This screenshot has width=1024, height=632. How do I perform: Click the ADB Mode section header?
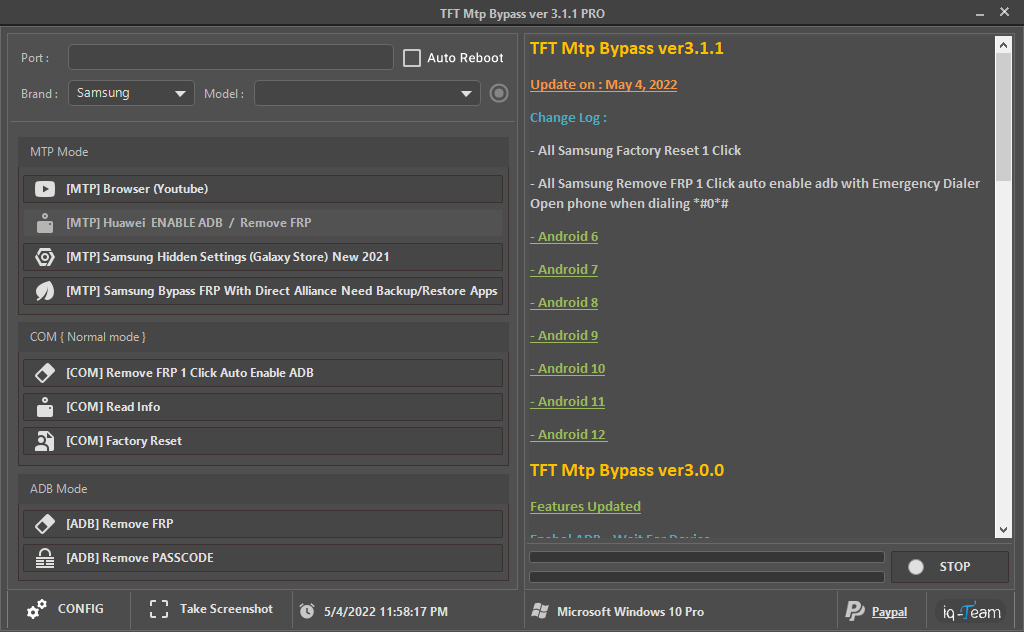pos(263,489)
